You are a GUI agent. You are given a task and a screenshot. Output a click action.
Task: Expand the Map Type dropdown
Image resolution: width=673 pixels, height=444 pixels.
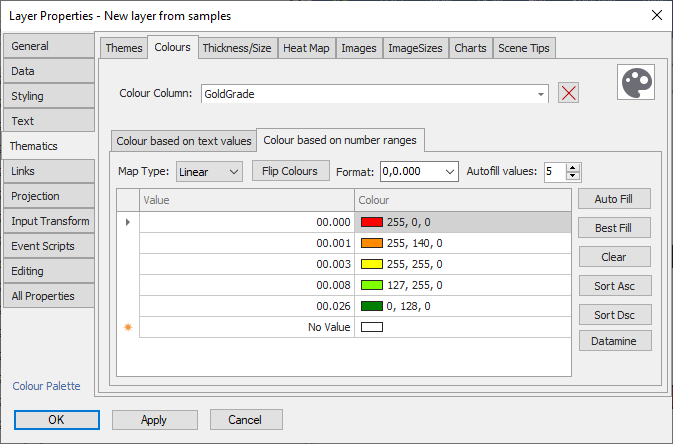234,172
